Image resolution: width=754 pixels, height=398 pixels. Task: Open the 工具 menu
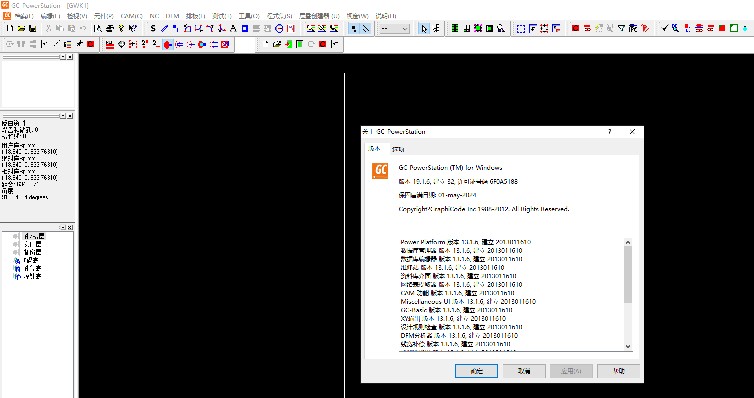point(249,16)
